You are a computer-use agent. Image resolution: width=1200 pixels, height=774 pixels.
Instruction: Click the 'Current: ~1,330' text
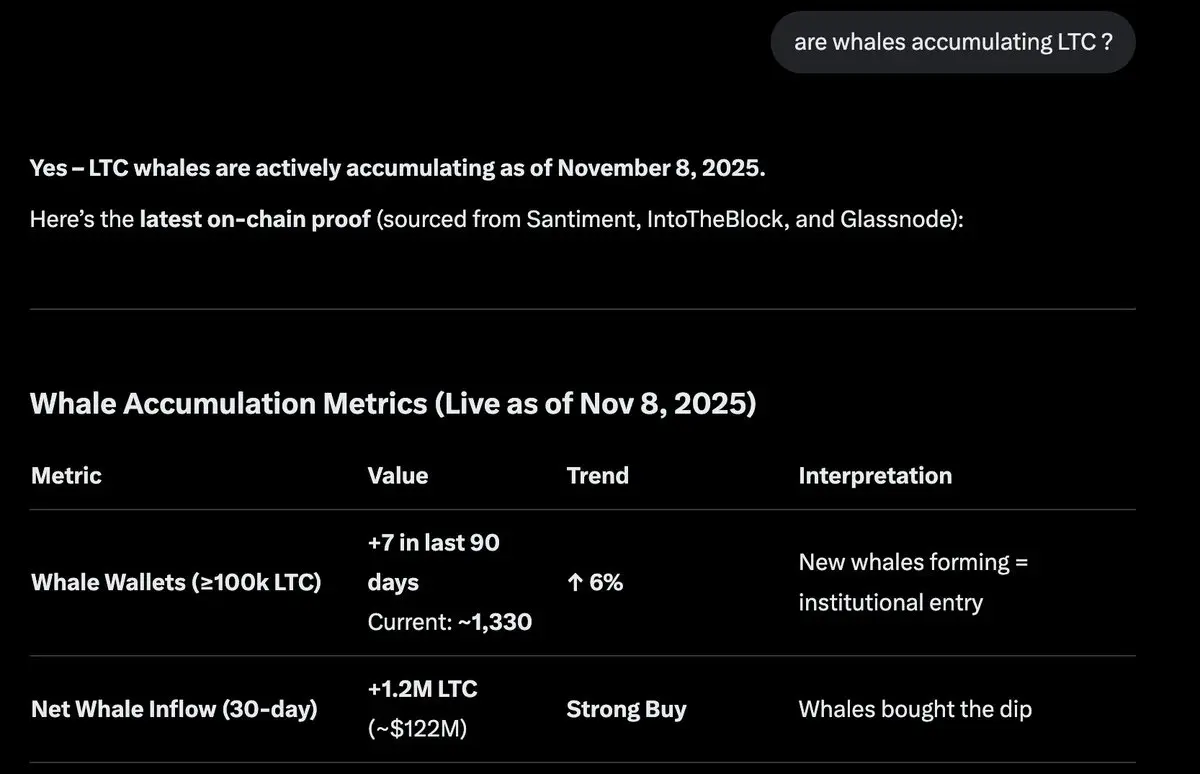click(450, 622)
